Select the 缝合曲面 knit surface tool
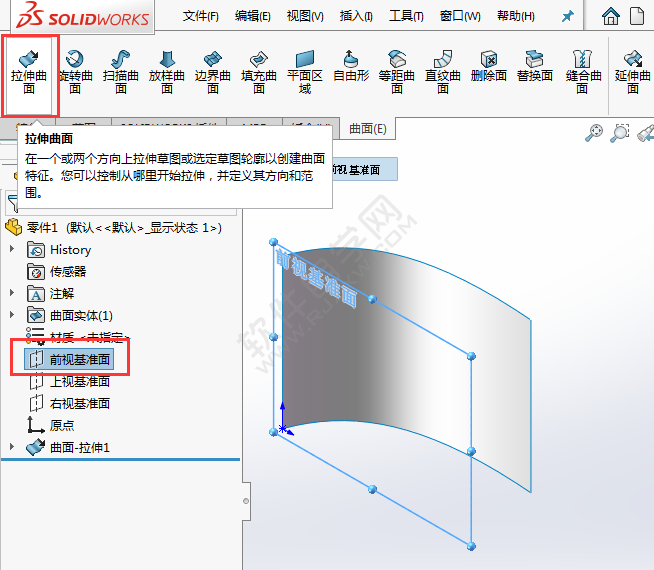Screen dimensions: 654x570 [x=583, y=72]
